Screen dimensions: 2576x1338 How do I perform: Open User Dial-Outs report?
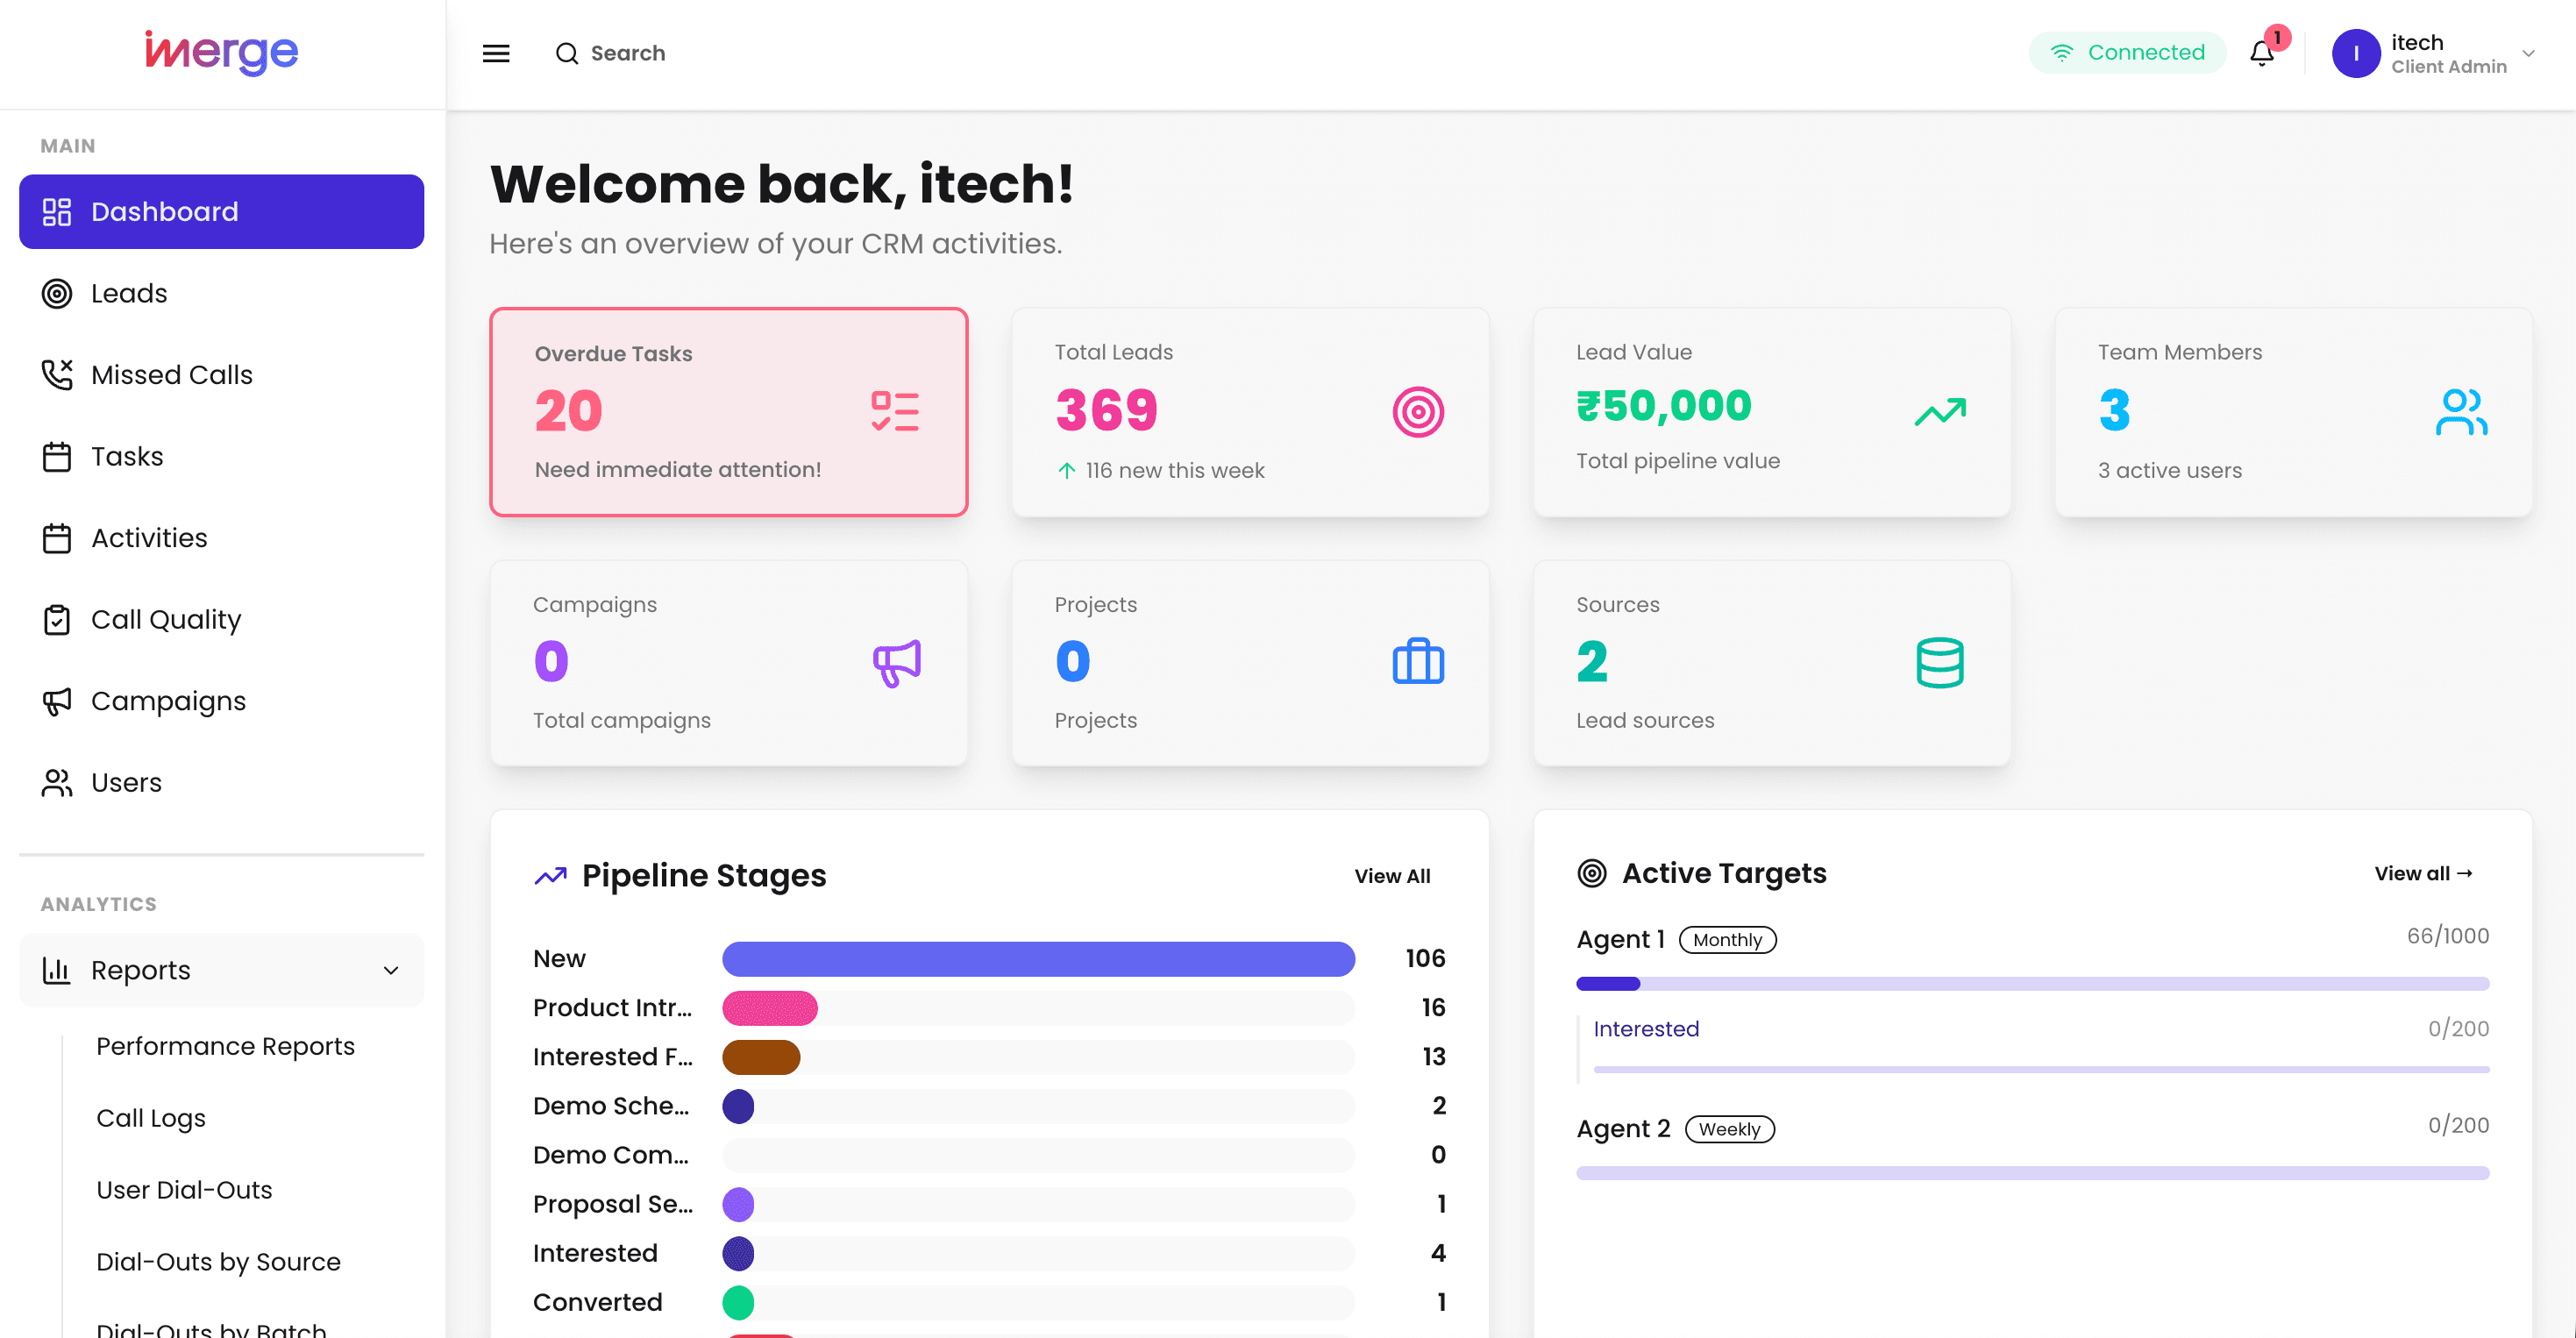coord(184,1190)
